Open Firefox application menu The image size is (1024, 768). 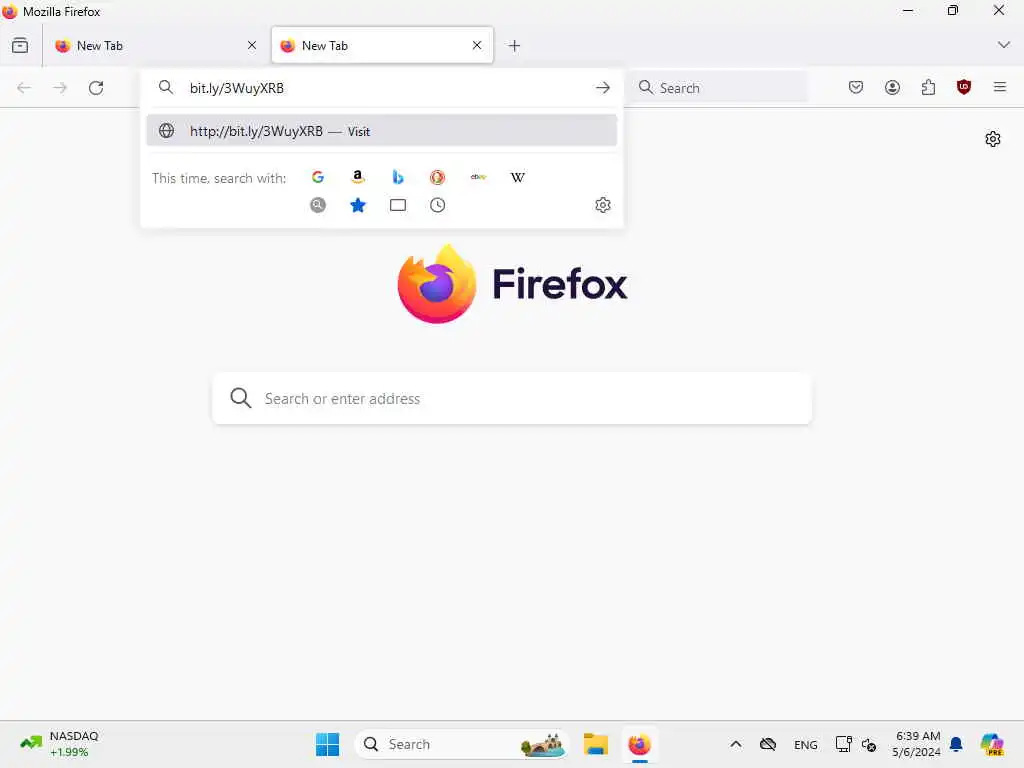click(1000, 87)
